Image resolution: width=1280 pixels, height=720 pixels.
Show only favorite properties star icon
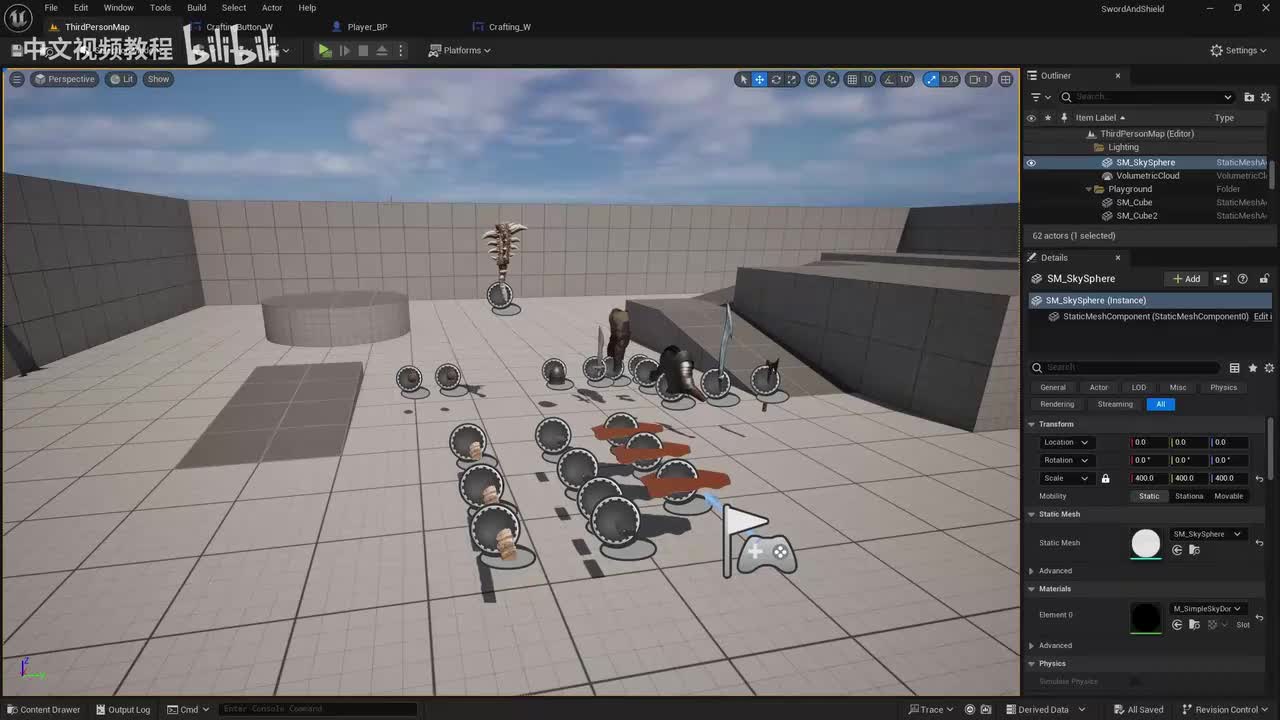coord(1252,368)
